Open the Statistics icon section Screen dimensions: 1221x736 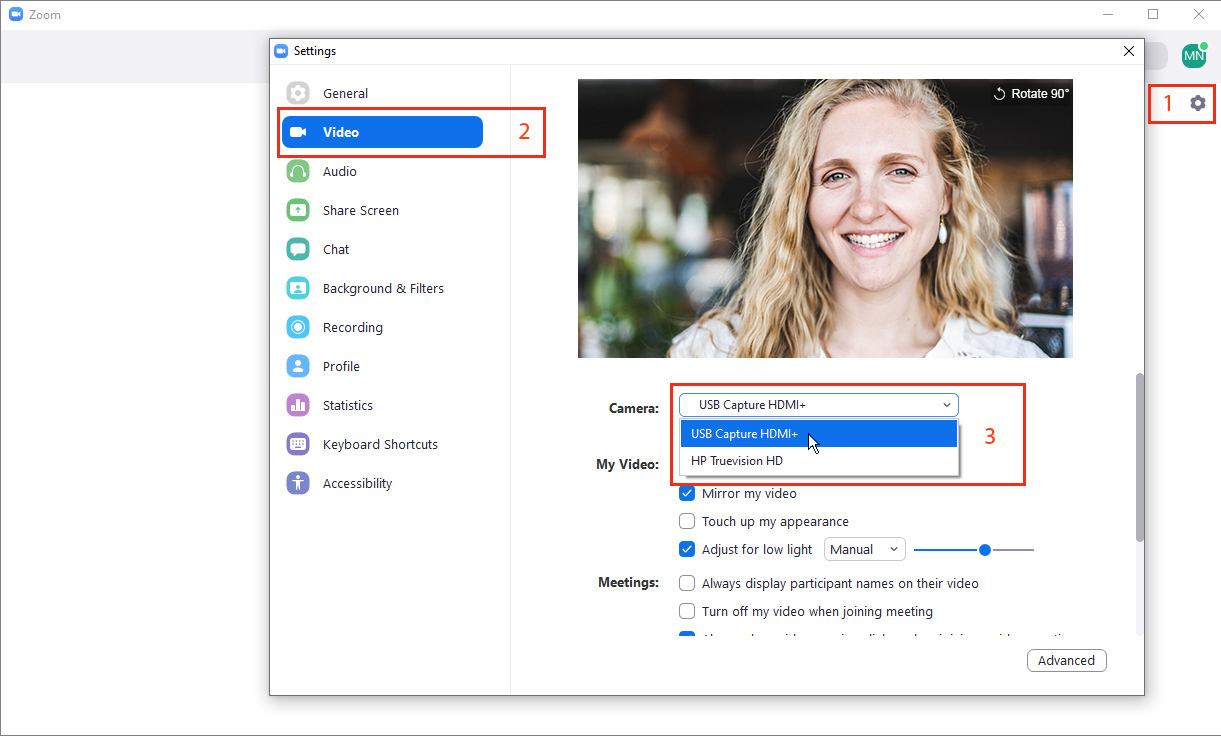298,405
